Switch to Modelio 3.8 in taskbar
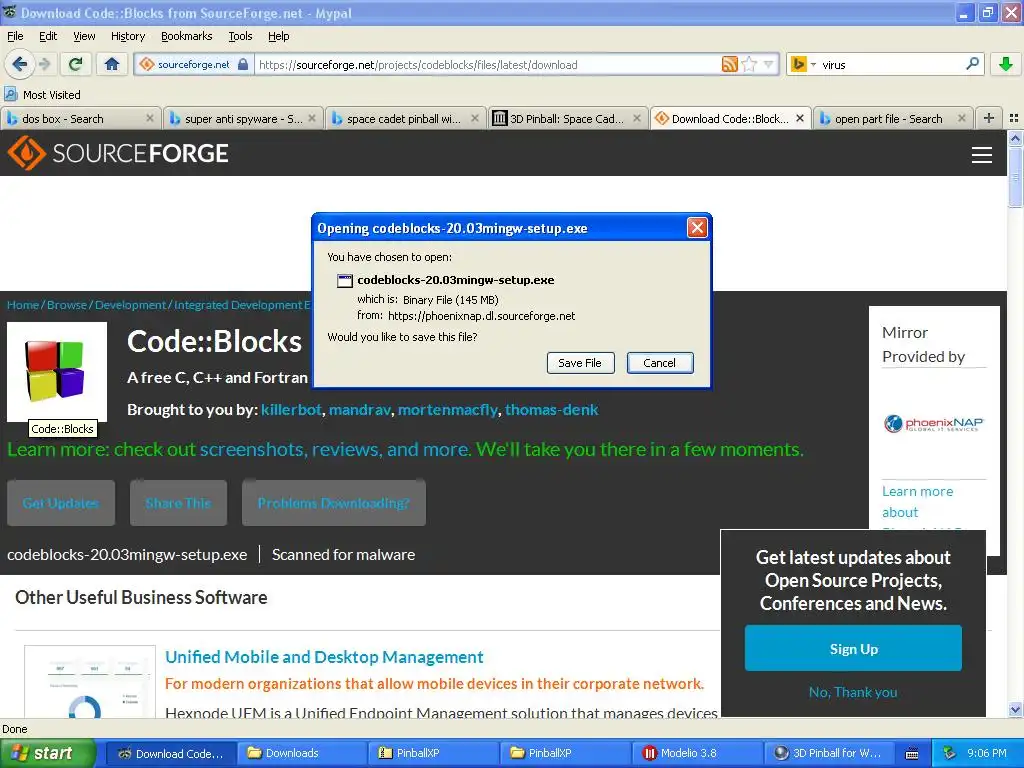This screenshot has width=1024, height=768. pos(696,753)
